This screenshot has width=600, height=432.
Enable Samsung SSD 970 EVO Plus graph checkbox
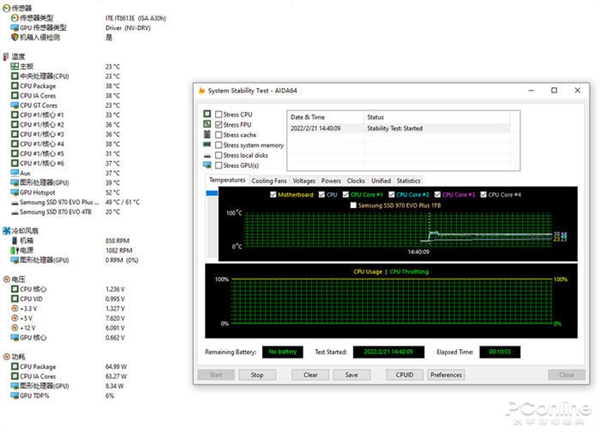point(354,205)
